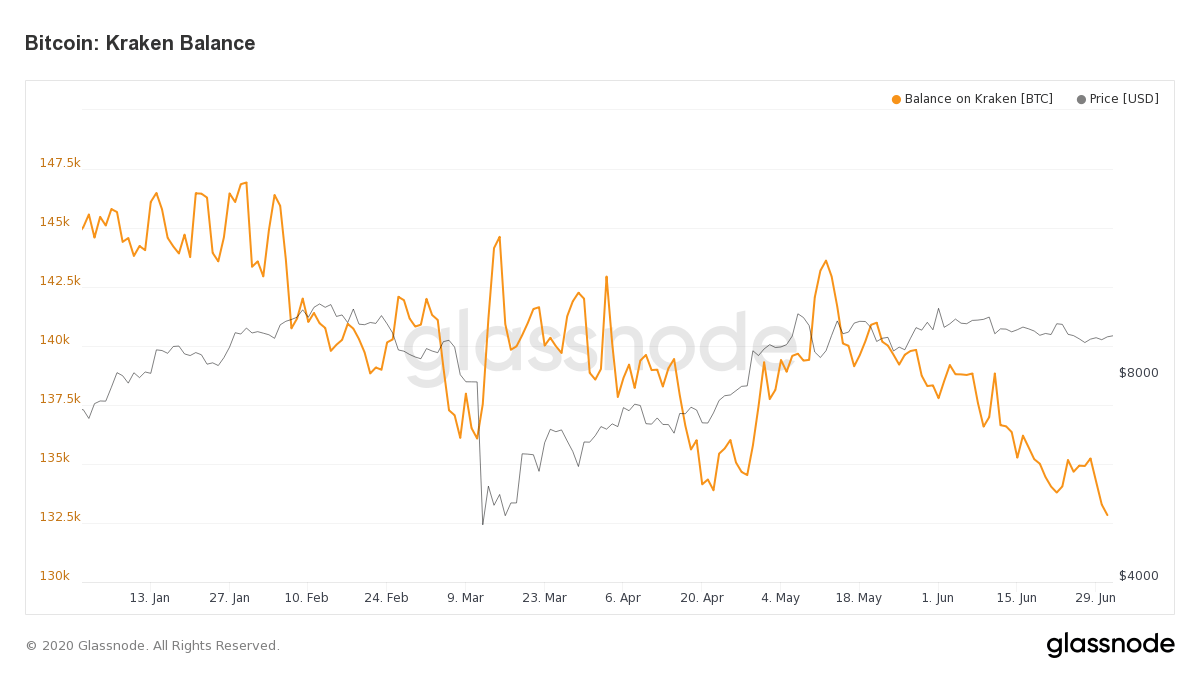Click the 130k balance axis label
This screenshot has height=675, width=1200.
pyautogui.click(x=54, y=576)
